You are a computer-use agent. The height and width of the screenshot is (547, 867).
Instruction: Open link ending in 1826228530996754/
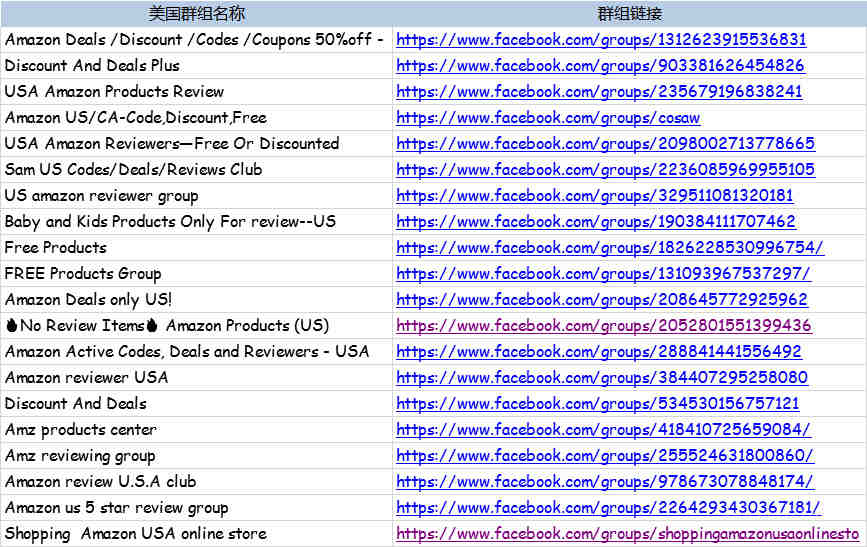[610, 248]
